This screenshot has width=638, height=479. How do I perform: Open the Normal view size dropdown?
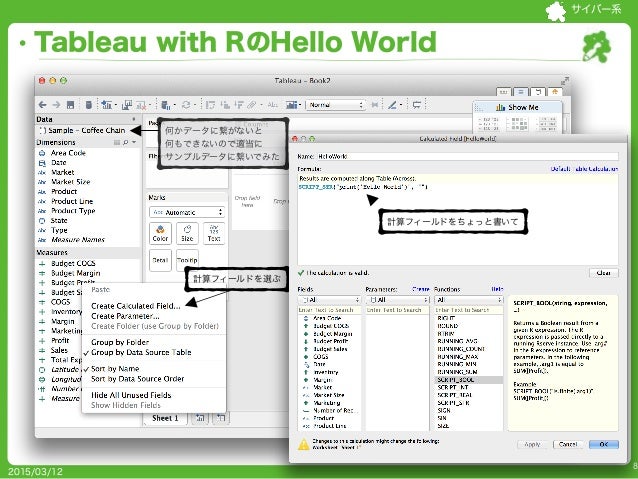(x=335, y=105)
